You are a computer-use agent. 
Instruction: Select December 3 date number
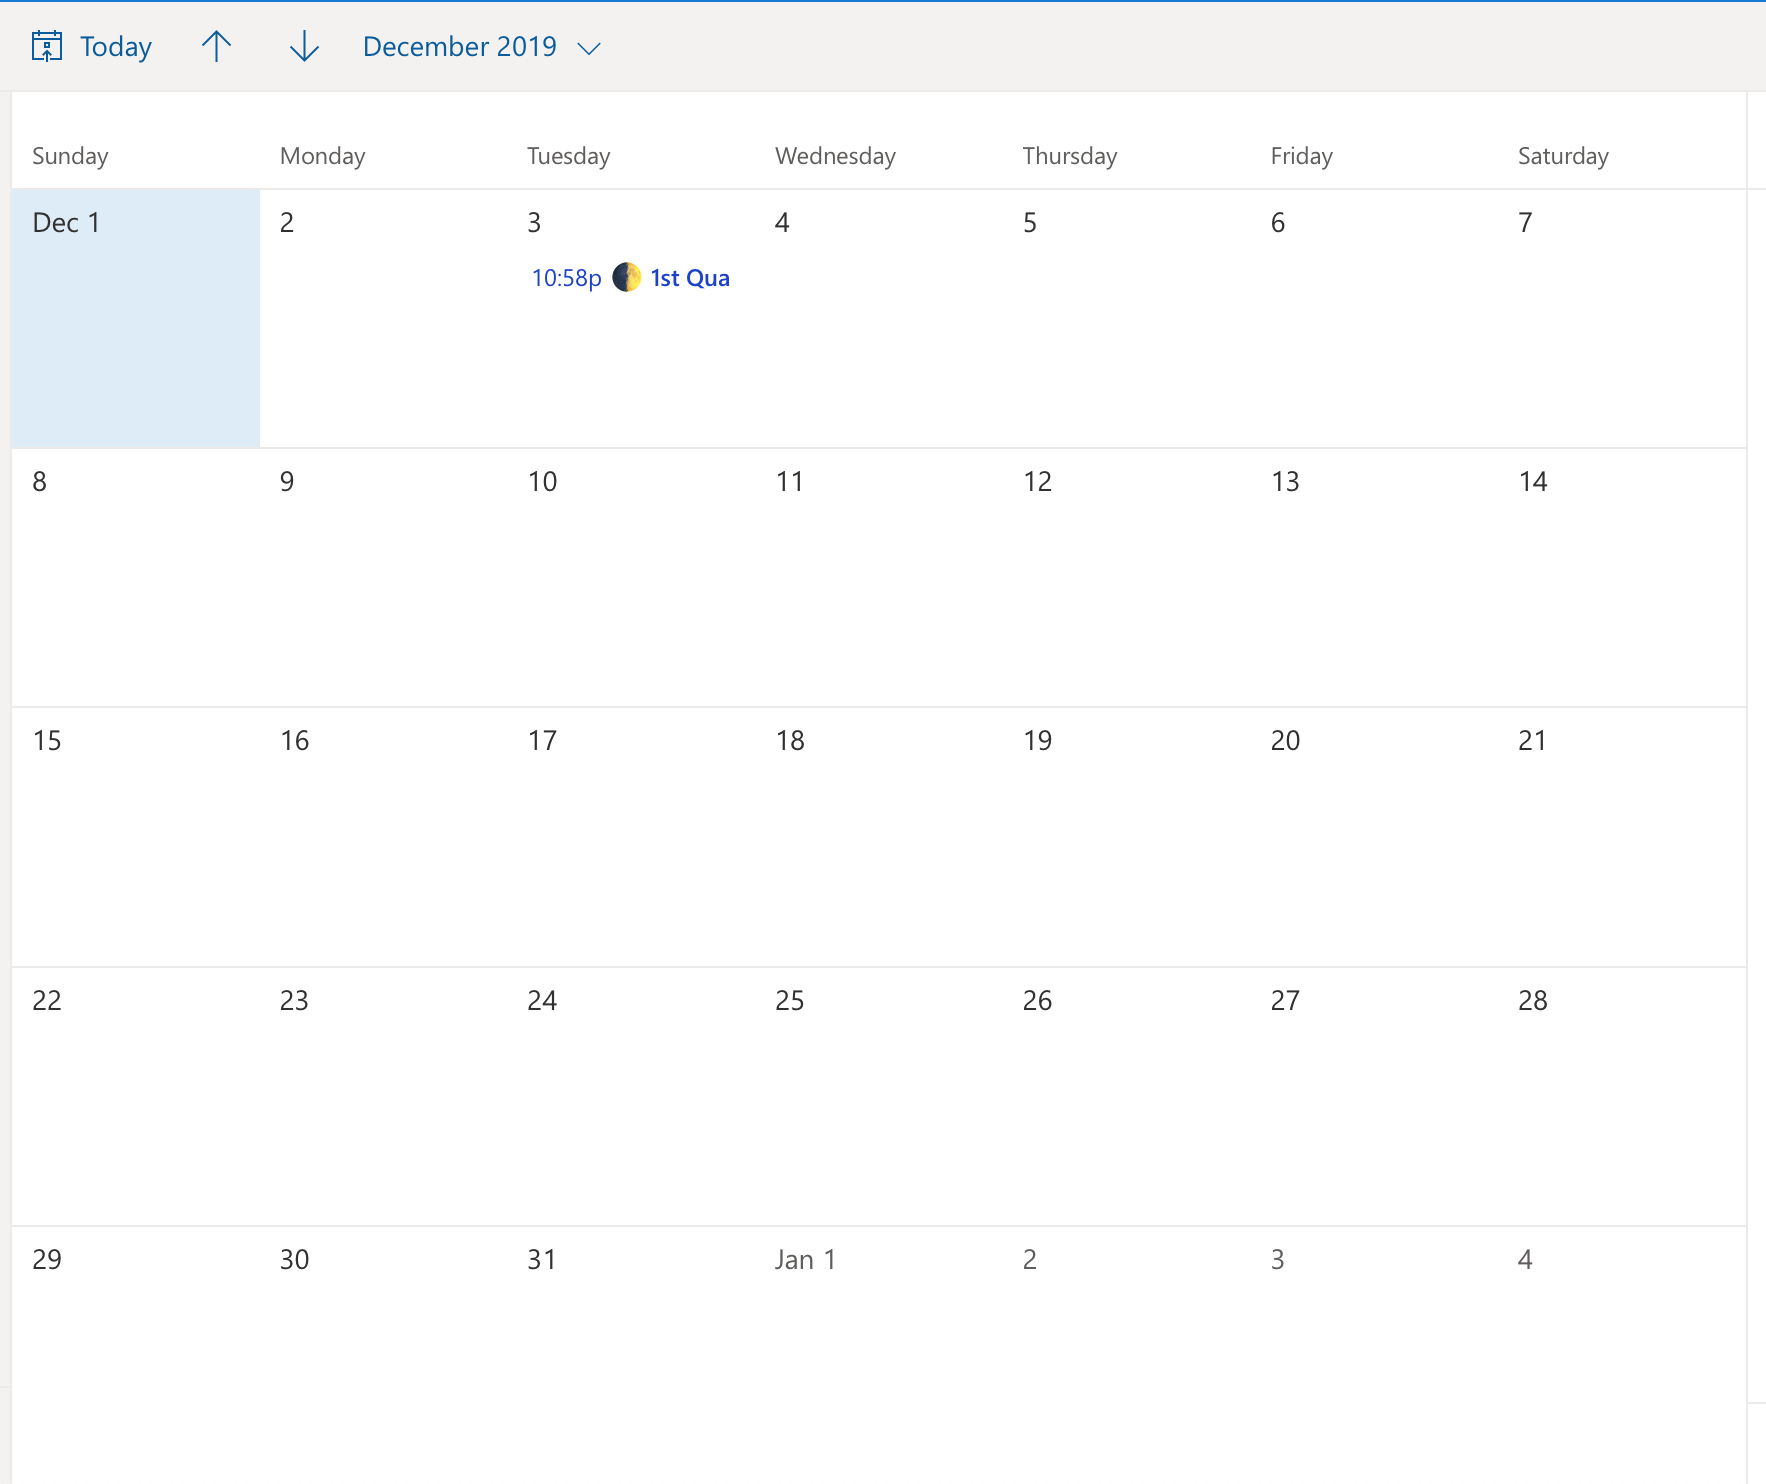point(534,222)
